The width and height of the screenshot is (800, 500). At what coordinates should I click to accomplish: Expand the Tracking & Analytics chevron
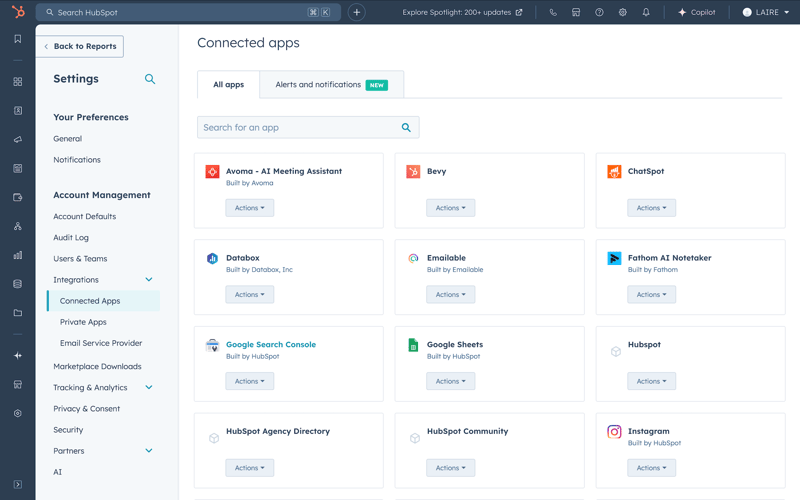coord(148,387)
